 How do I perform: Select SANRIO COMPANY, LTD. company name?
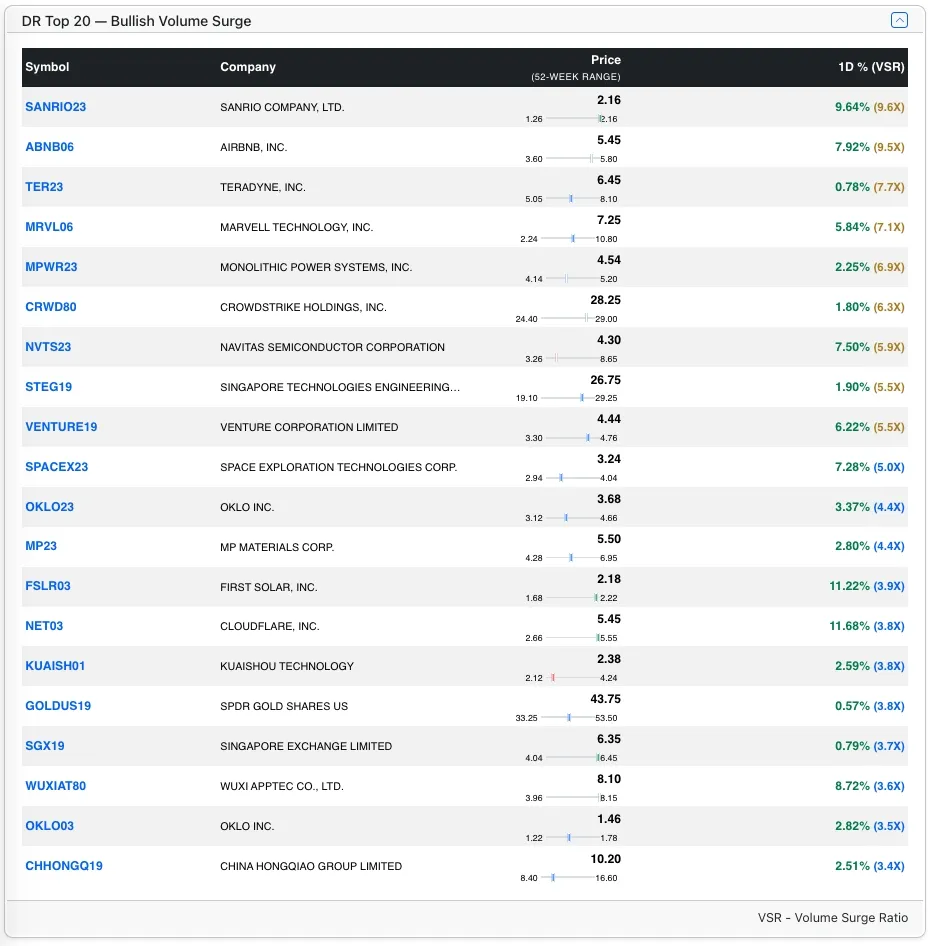coord(282,107)
